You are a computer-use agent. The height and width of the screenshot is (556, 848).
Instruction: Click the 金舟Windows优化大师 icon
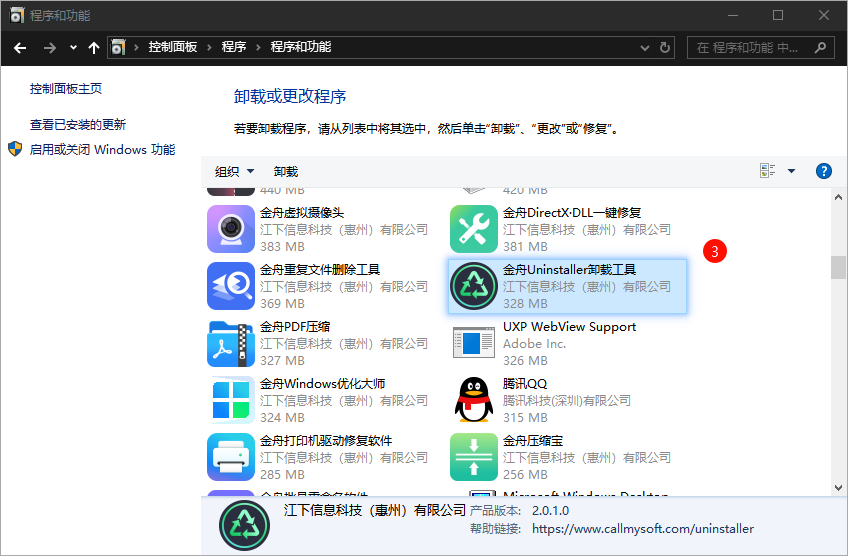click(x=231, y=400)
